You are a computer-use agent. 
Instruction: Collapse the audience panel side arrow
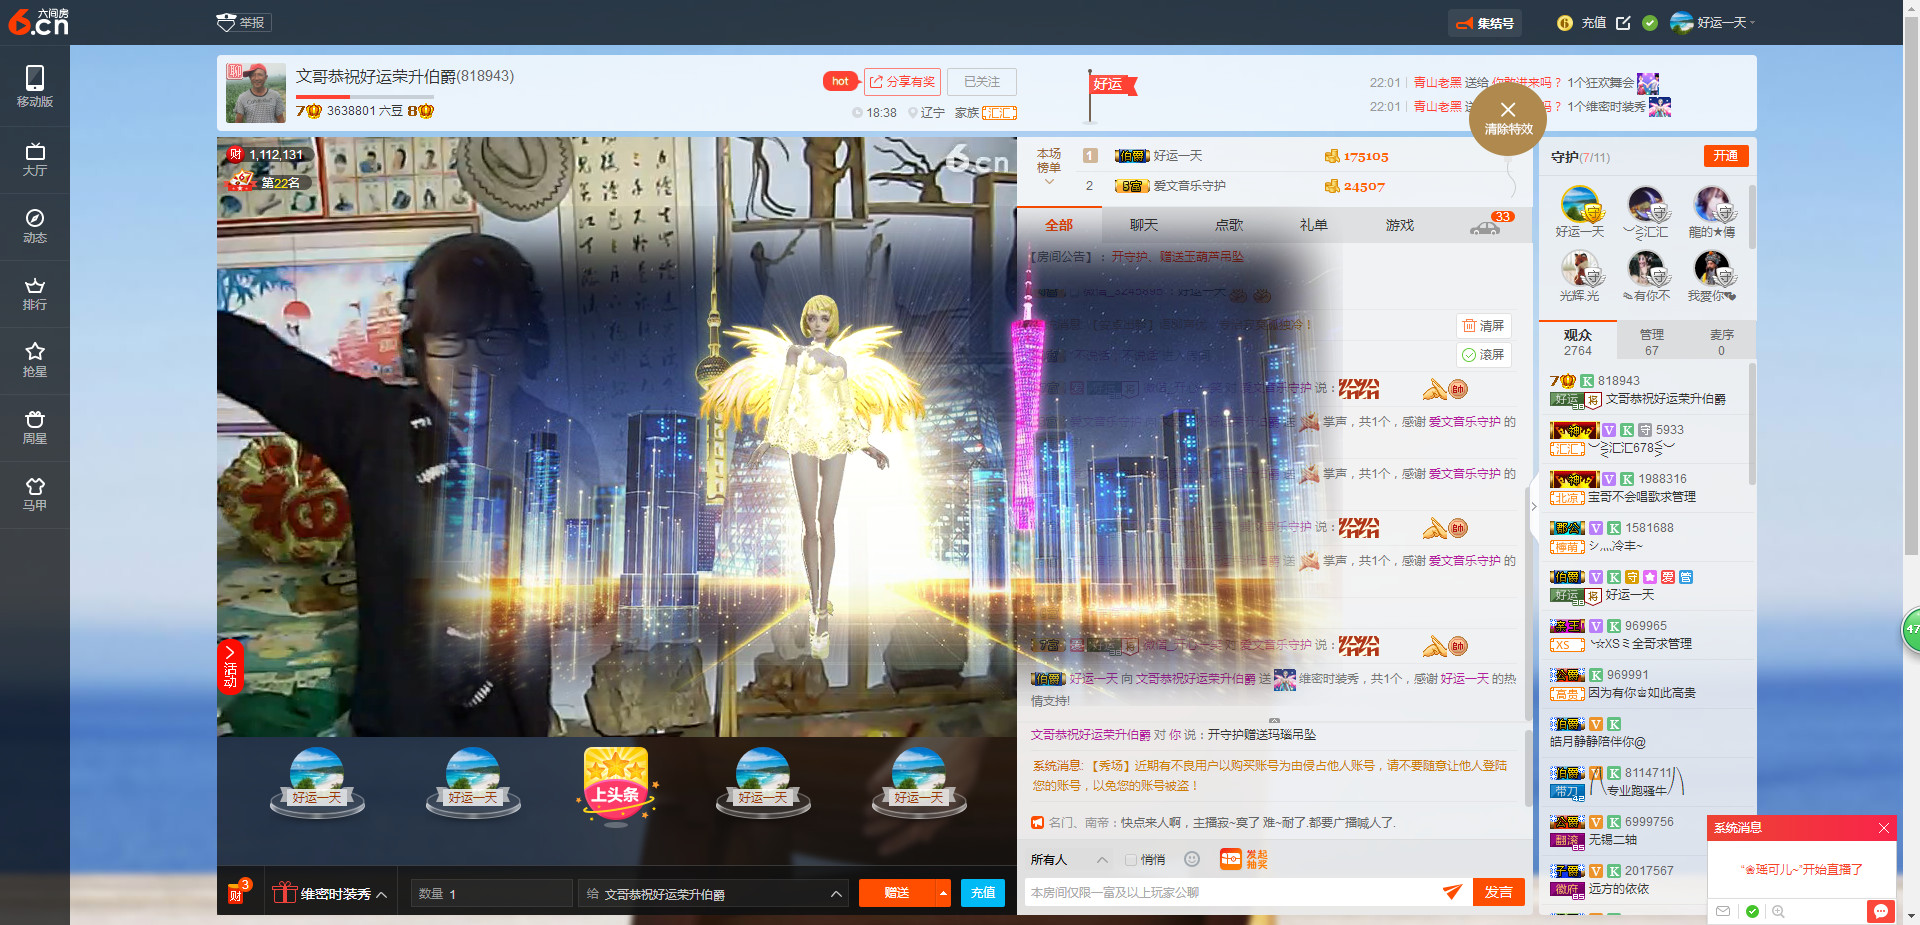point(1534,507)
